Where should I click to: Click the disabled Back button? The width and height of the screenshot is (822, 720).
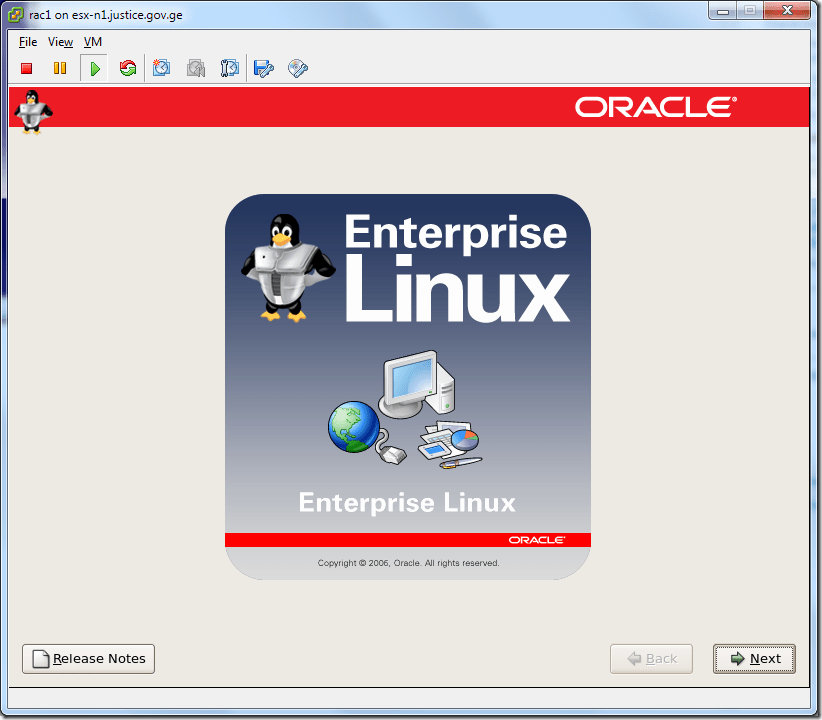(651, 658)
